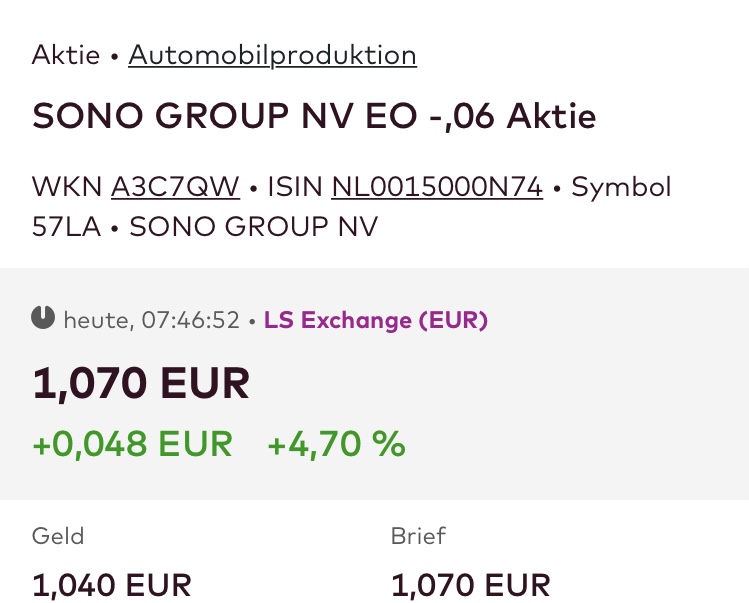Image resolution: width=749 pixels, height=603 pixels.
Task: Click the Geld label
Action: coord(58,535)
